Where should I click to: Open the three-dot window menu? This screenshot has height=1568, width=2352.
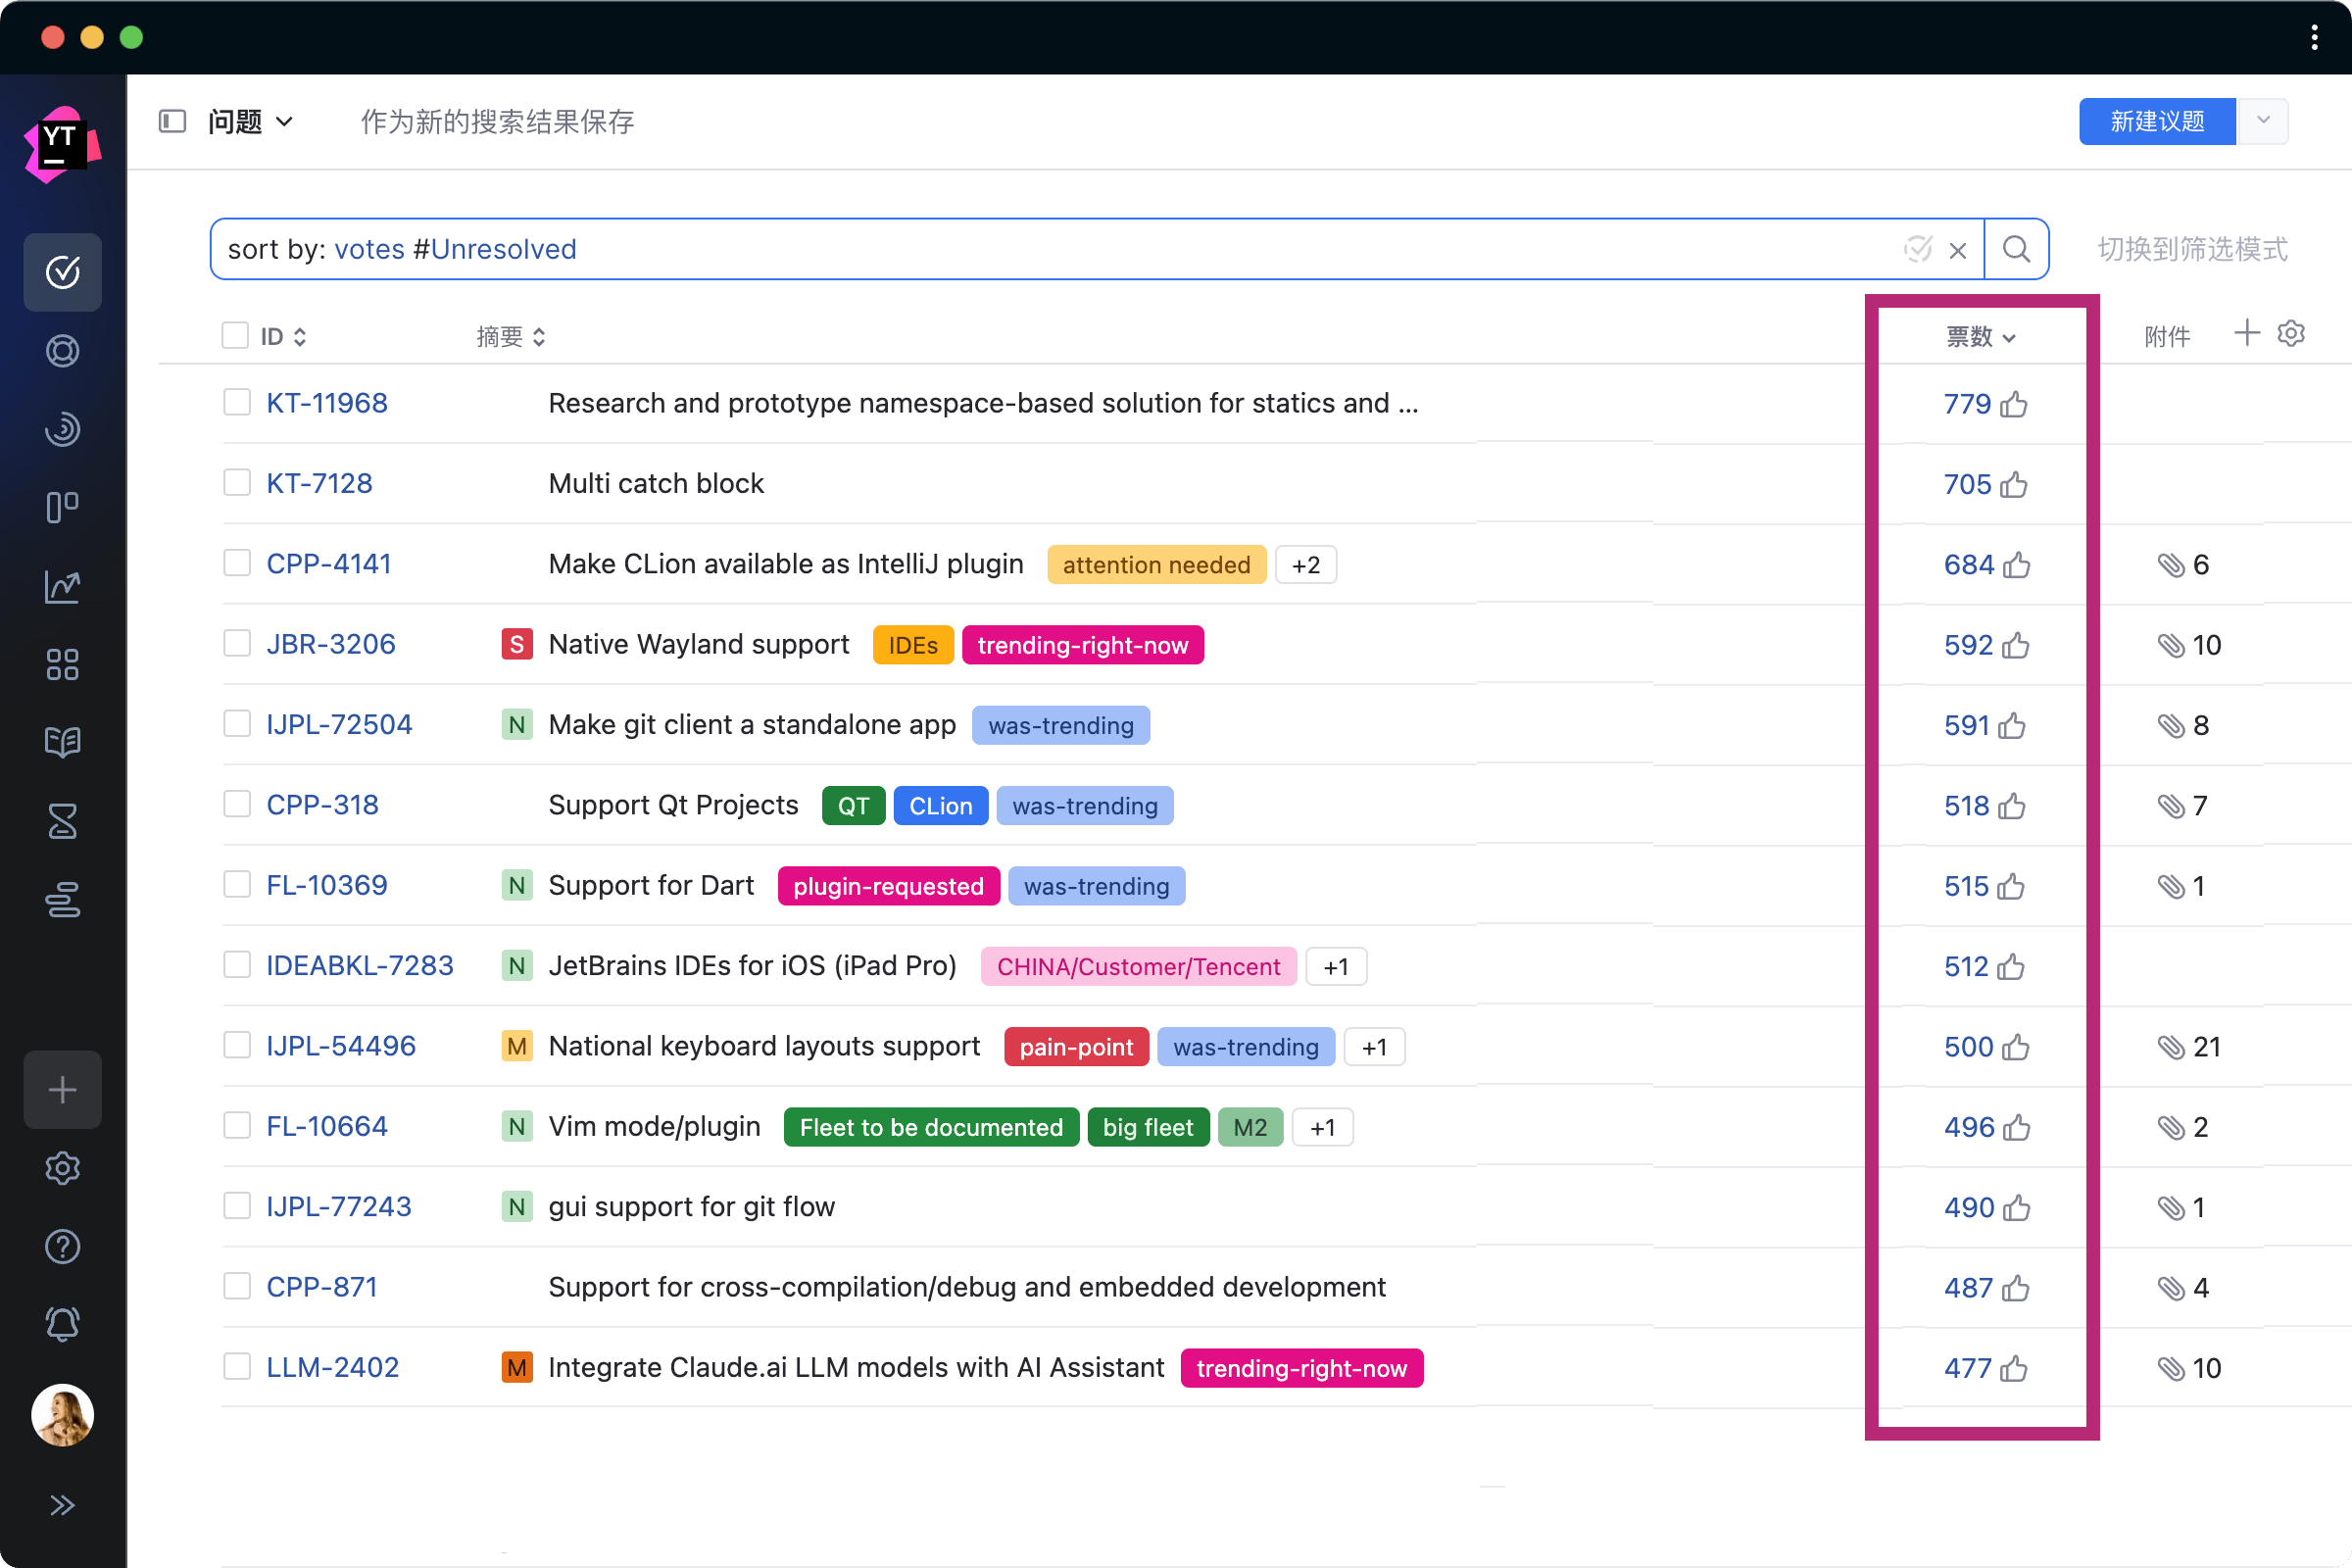pos(2314,38)
